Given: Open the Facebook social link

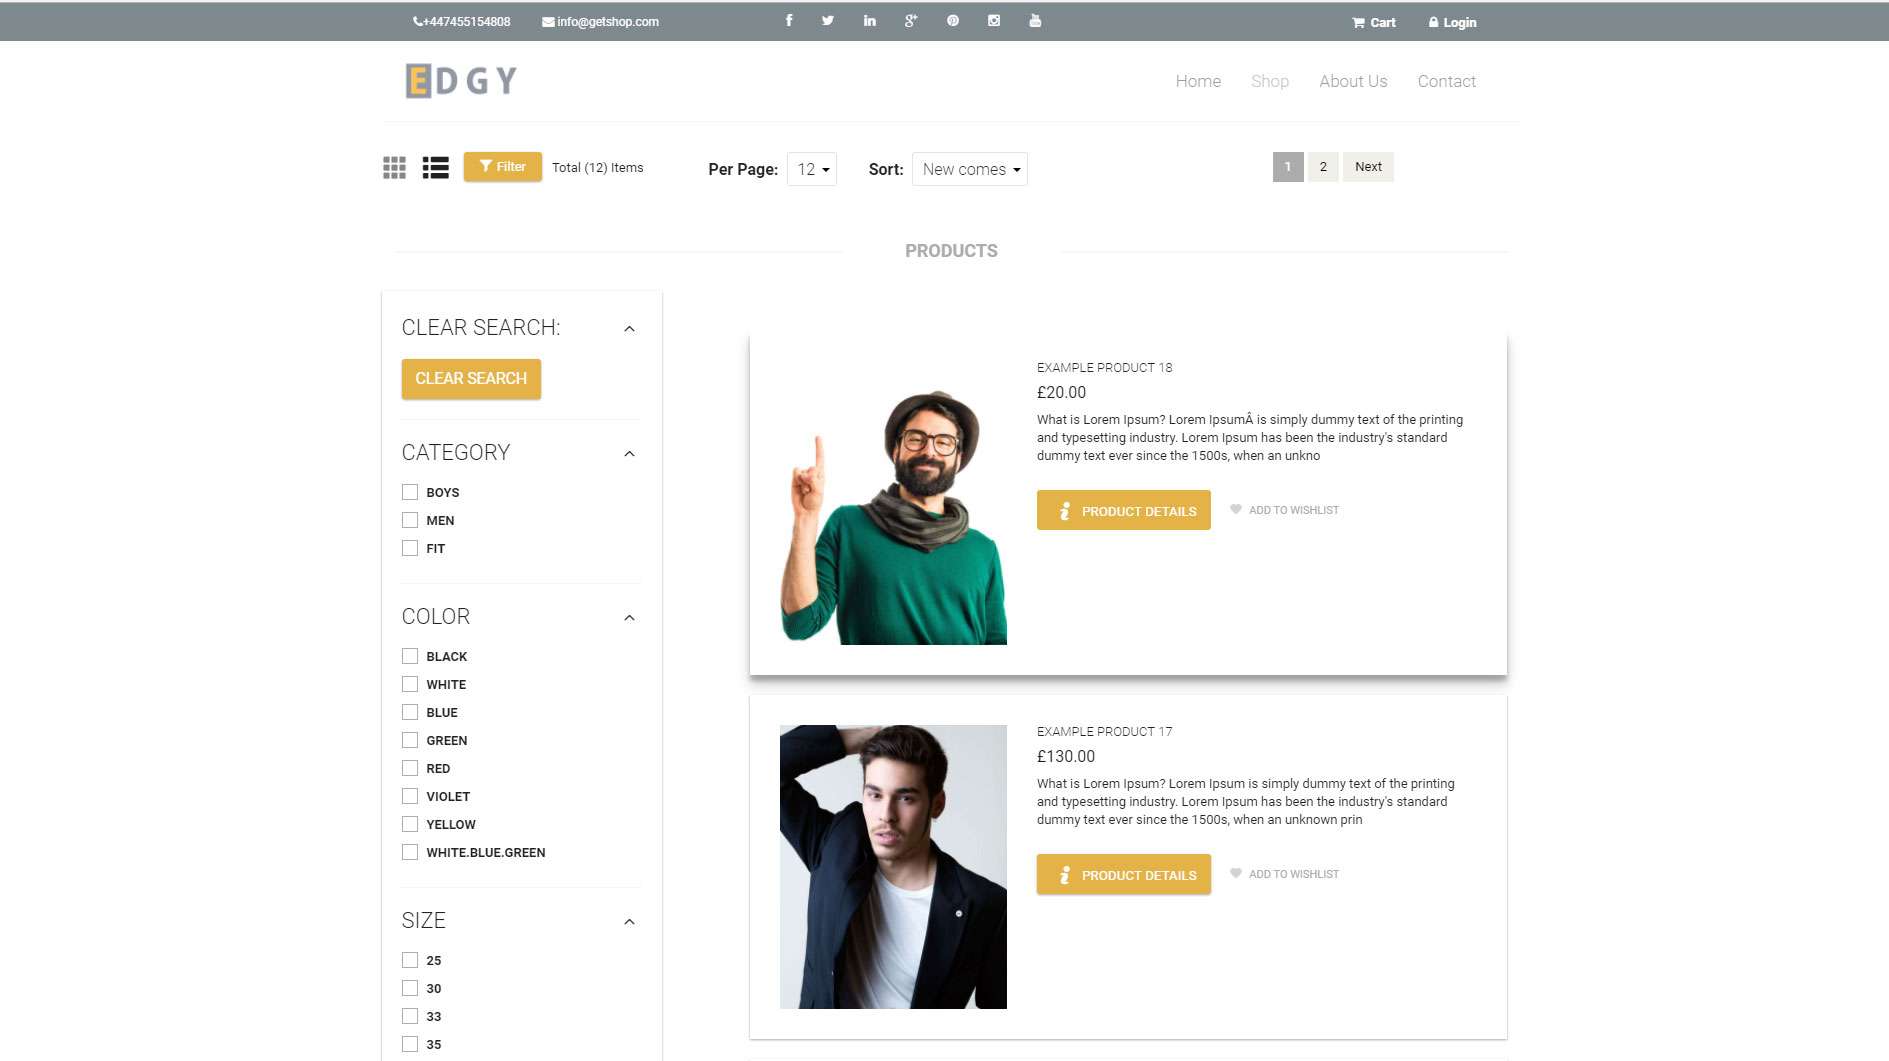Looking at the screenshot, I should [x=789, y=21].
